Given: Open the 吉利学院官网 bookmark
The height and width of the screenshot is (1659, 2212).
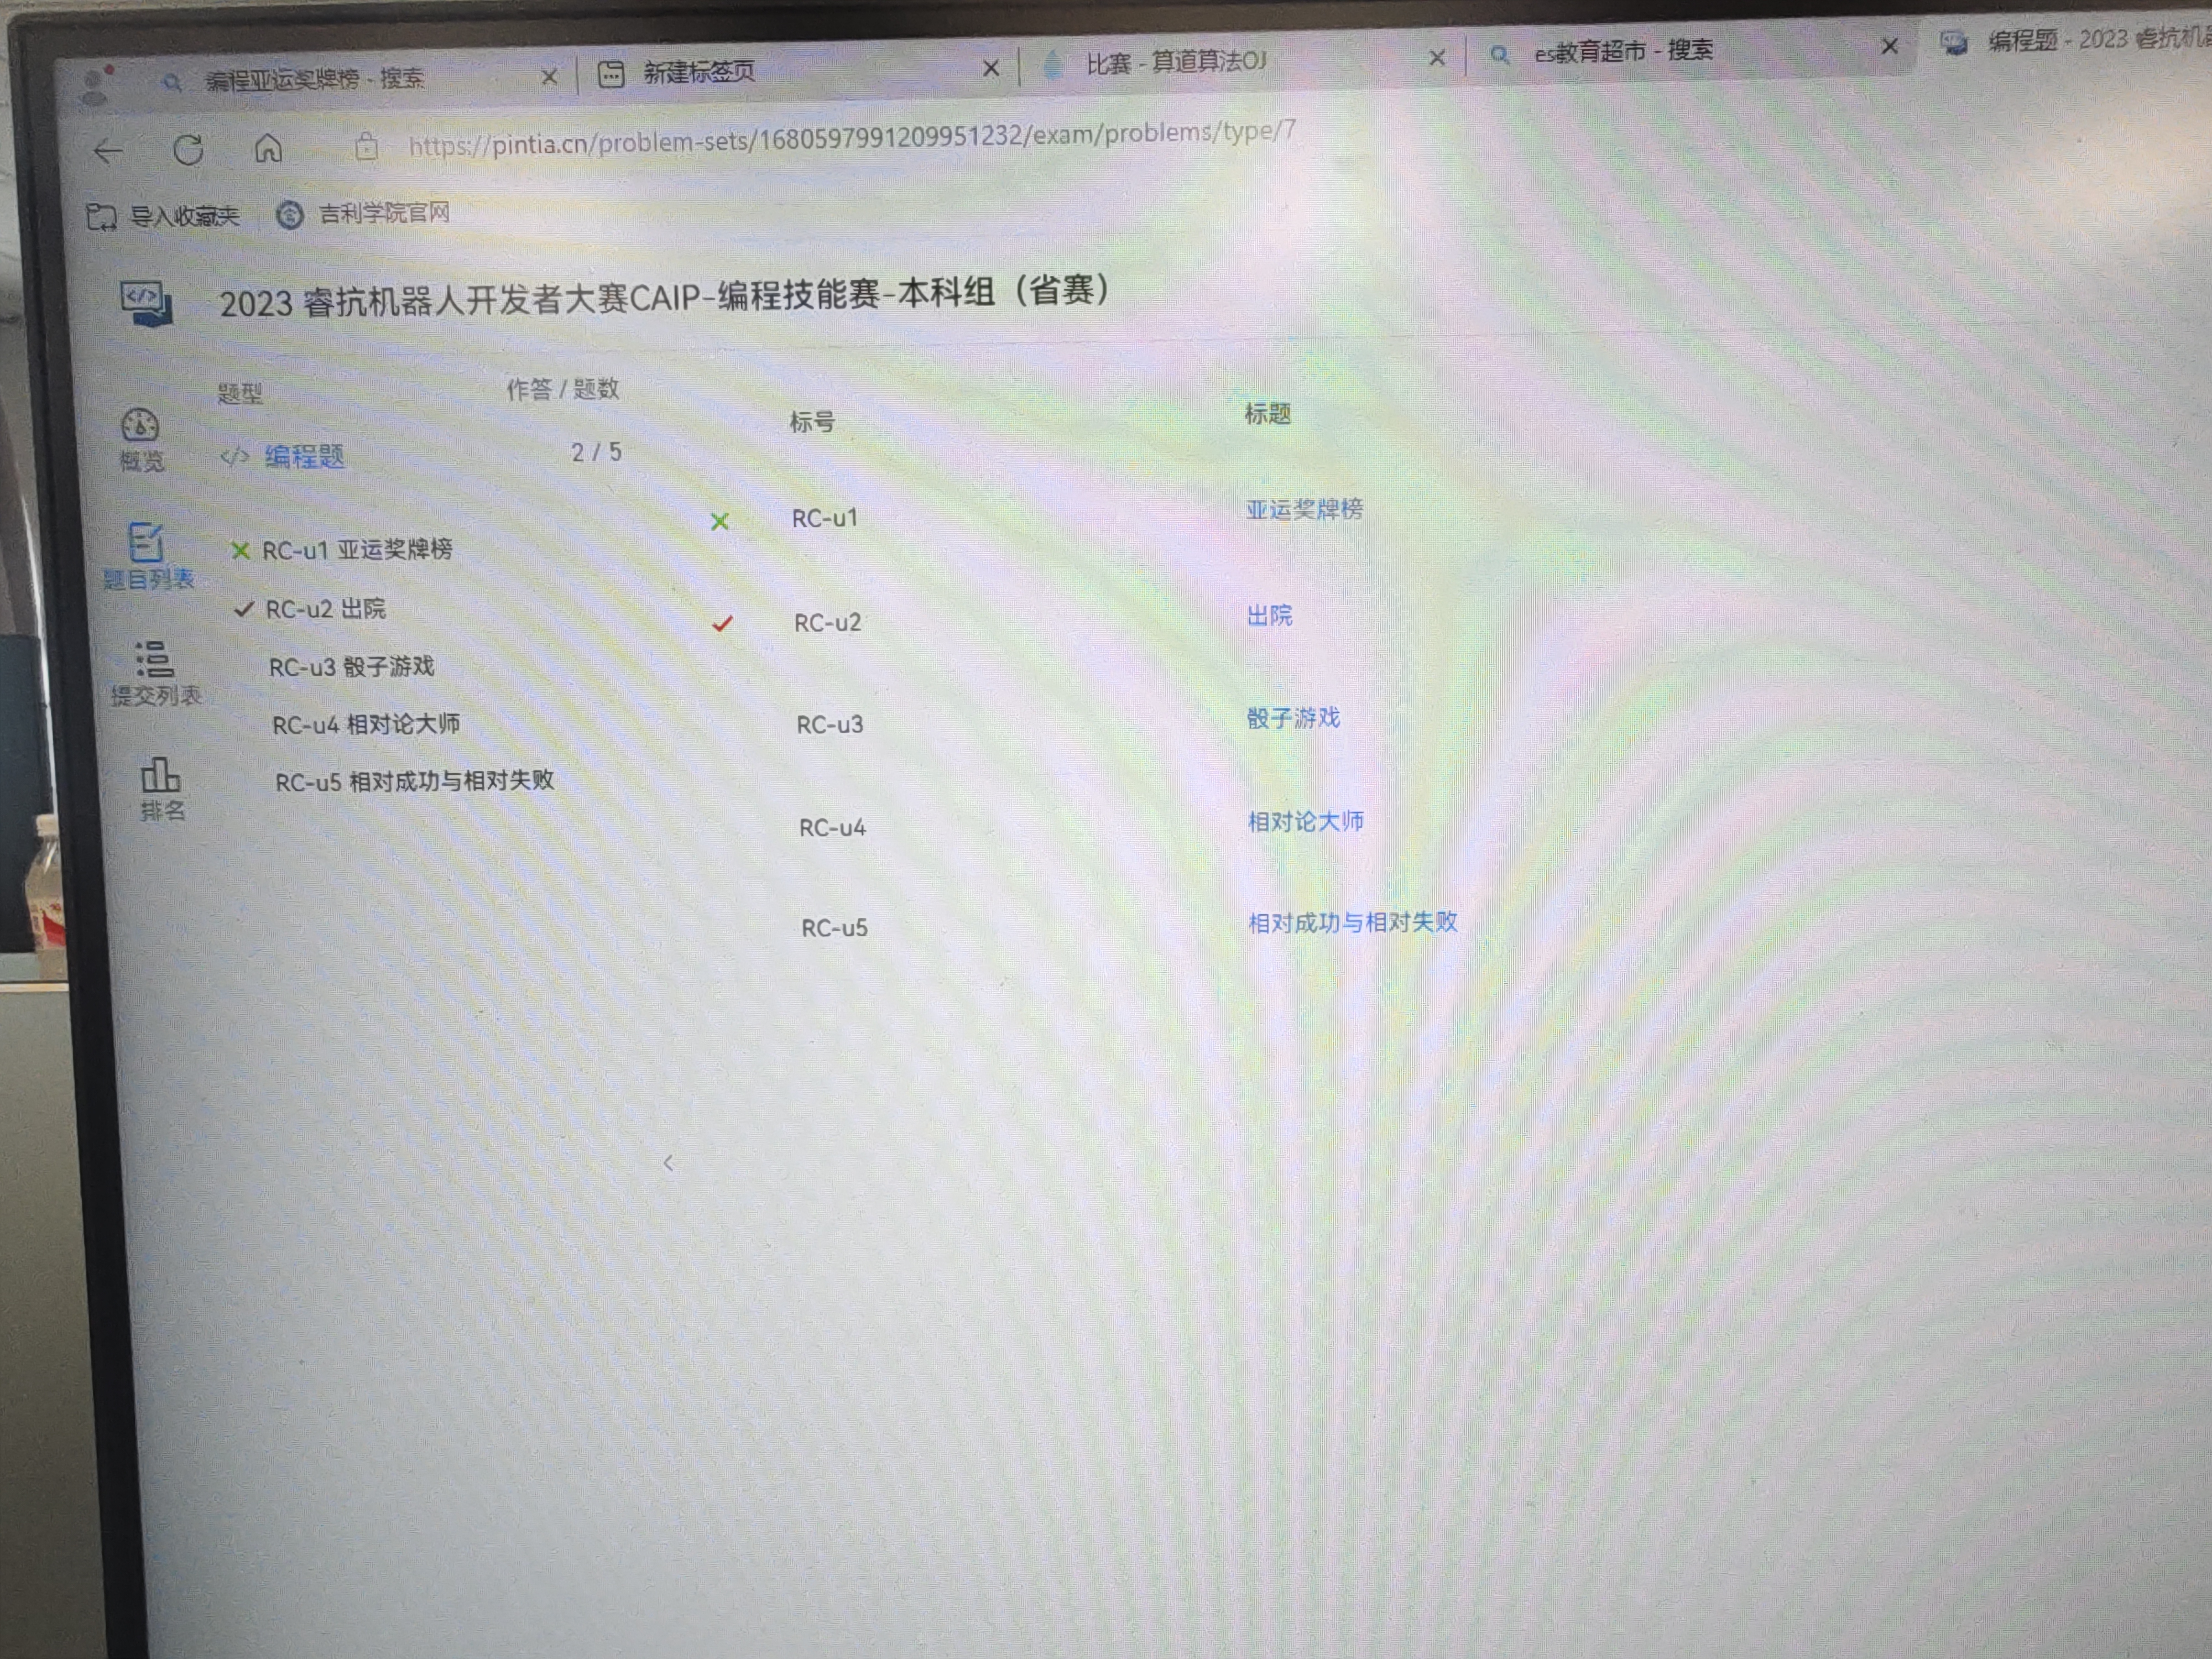Looking at the screenshot, I should click(x=383, y=213).
